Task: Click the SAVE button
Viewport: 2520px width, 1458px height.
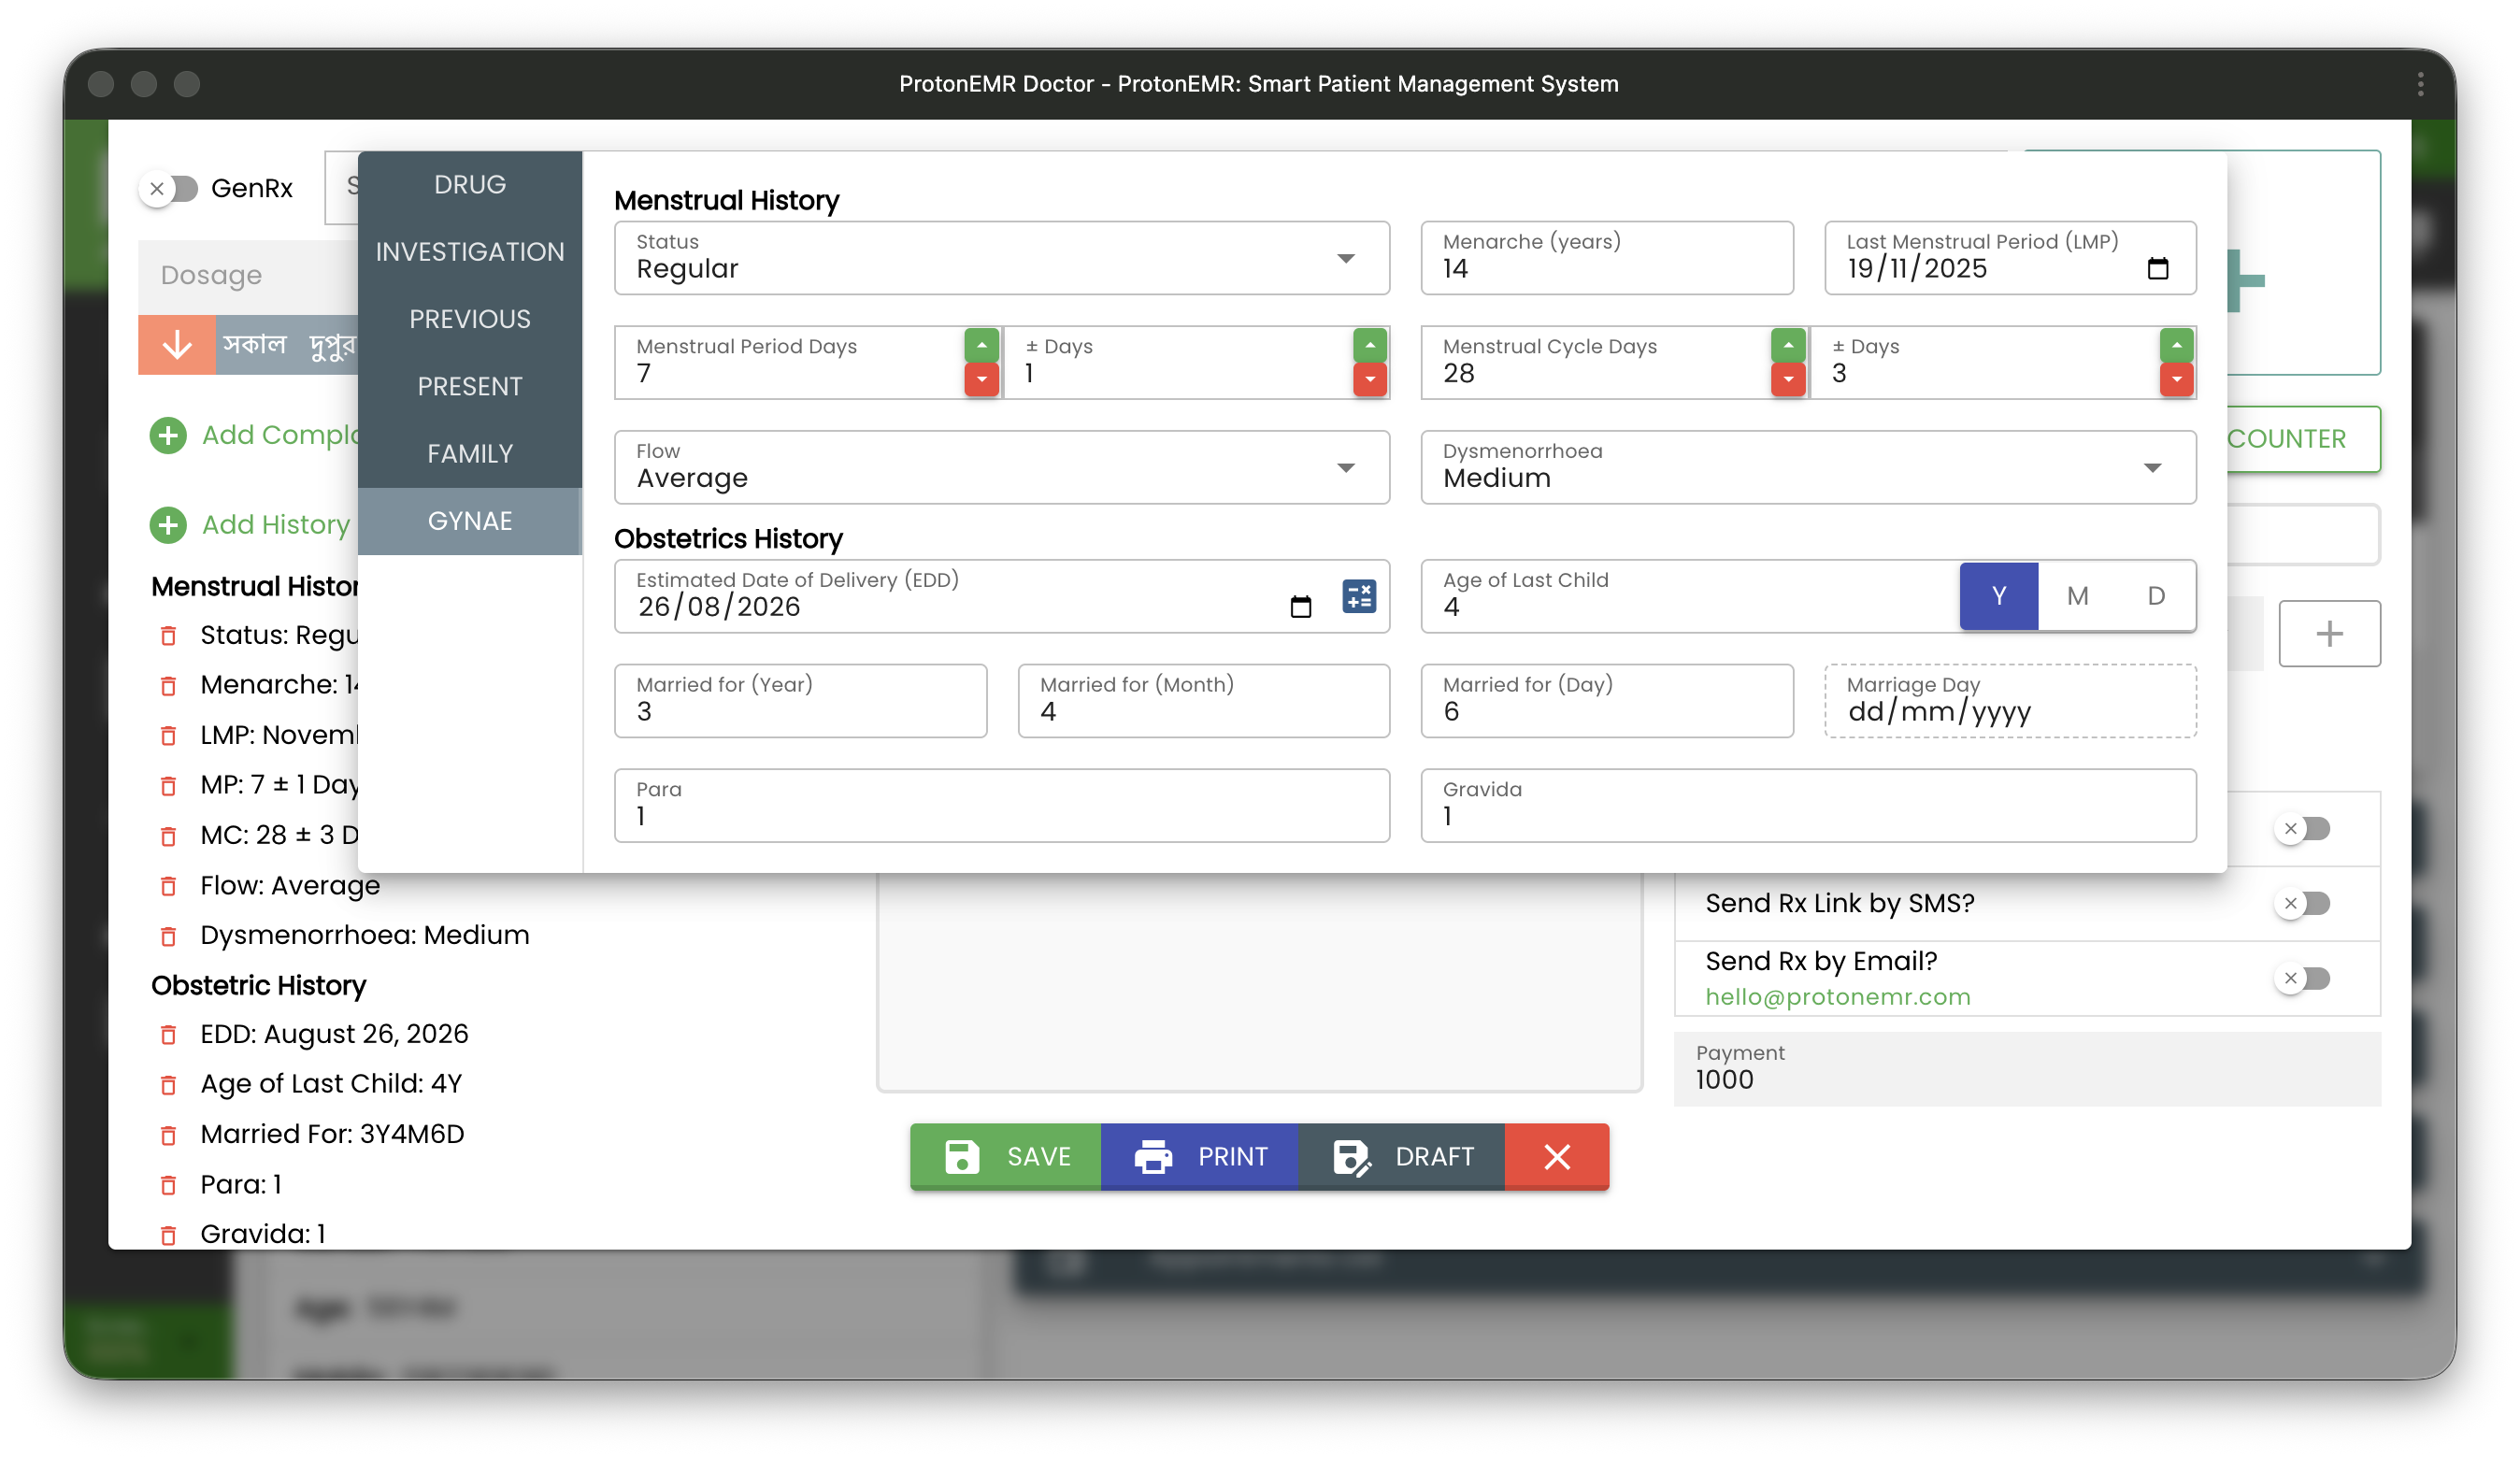Action: (x=1005, y=1156)
